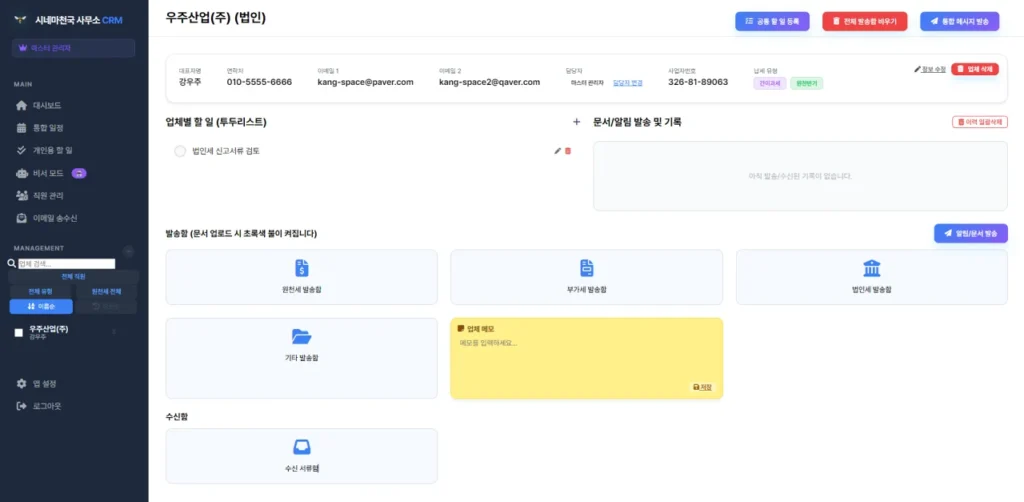Open the 수신 서류함 inbox
Screen dimensions: 1024x502
(x=301, y=455)
